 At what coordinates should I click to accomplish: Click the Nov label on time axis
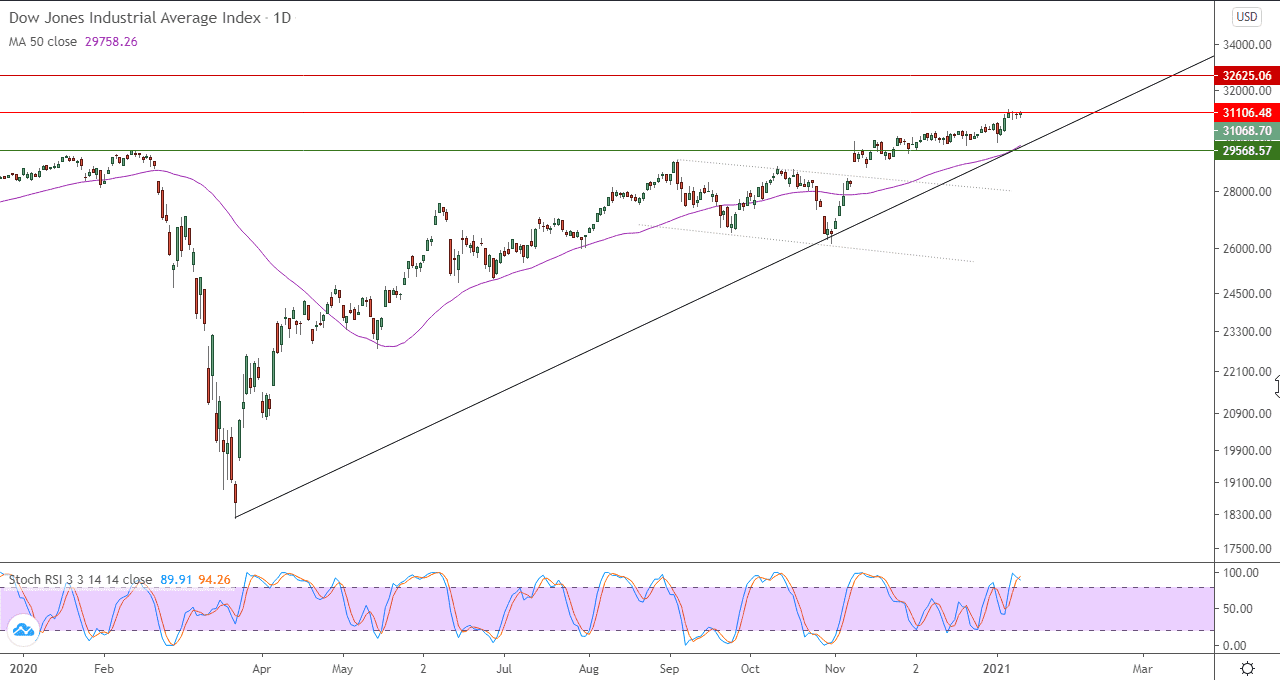(833, 667)
